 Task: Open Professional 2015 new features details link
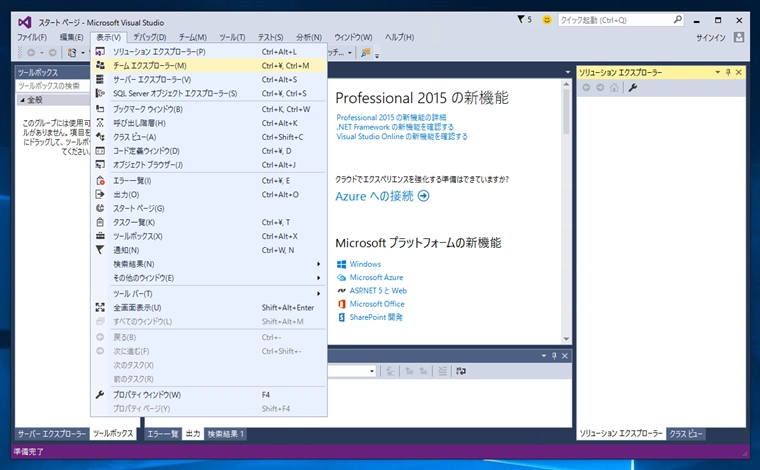coord(391,117)
